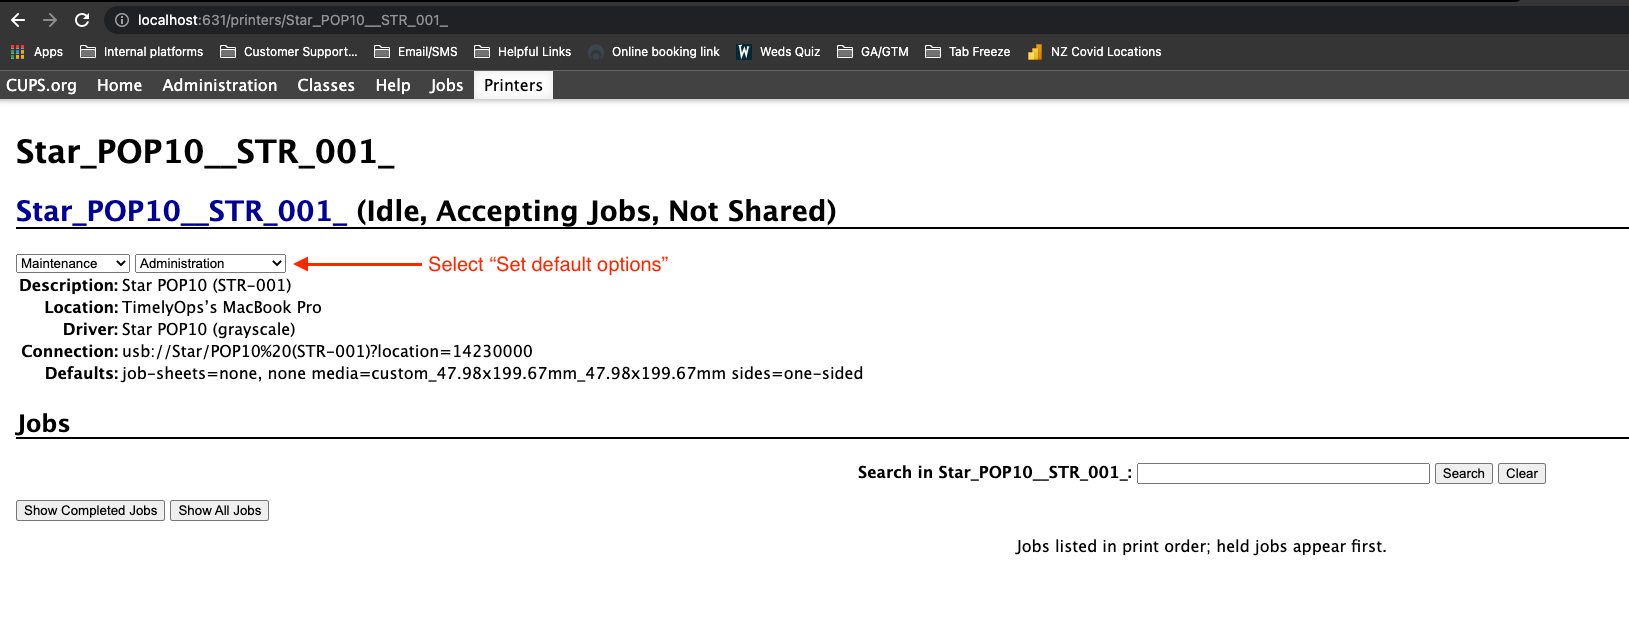Viewport: 1629px width, 632px height.
Task: Open the Help tab
Action: 393,85
